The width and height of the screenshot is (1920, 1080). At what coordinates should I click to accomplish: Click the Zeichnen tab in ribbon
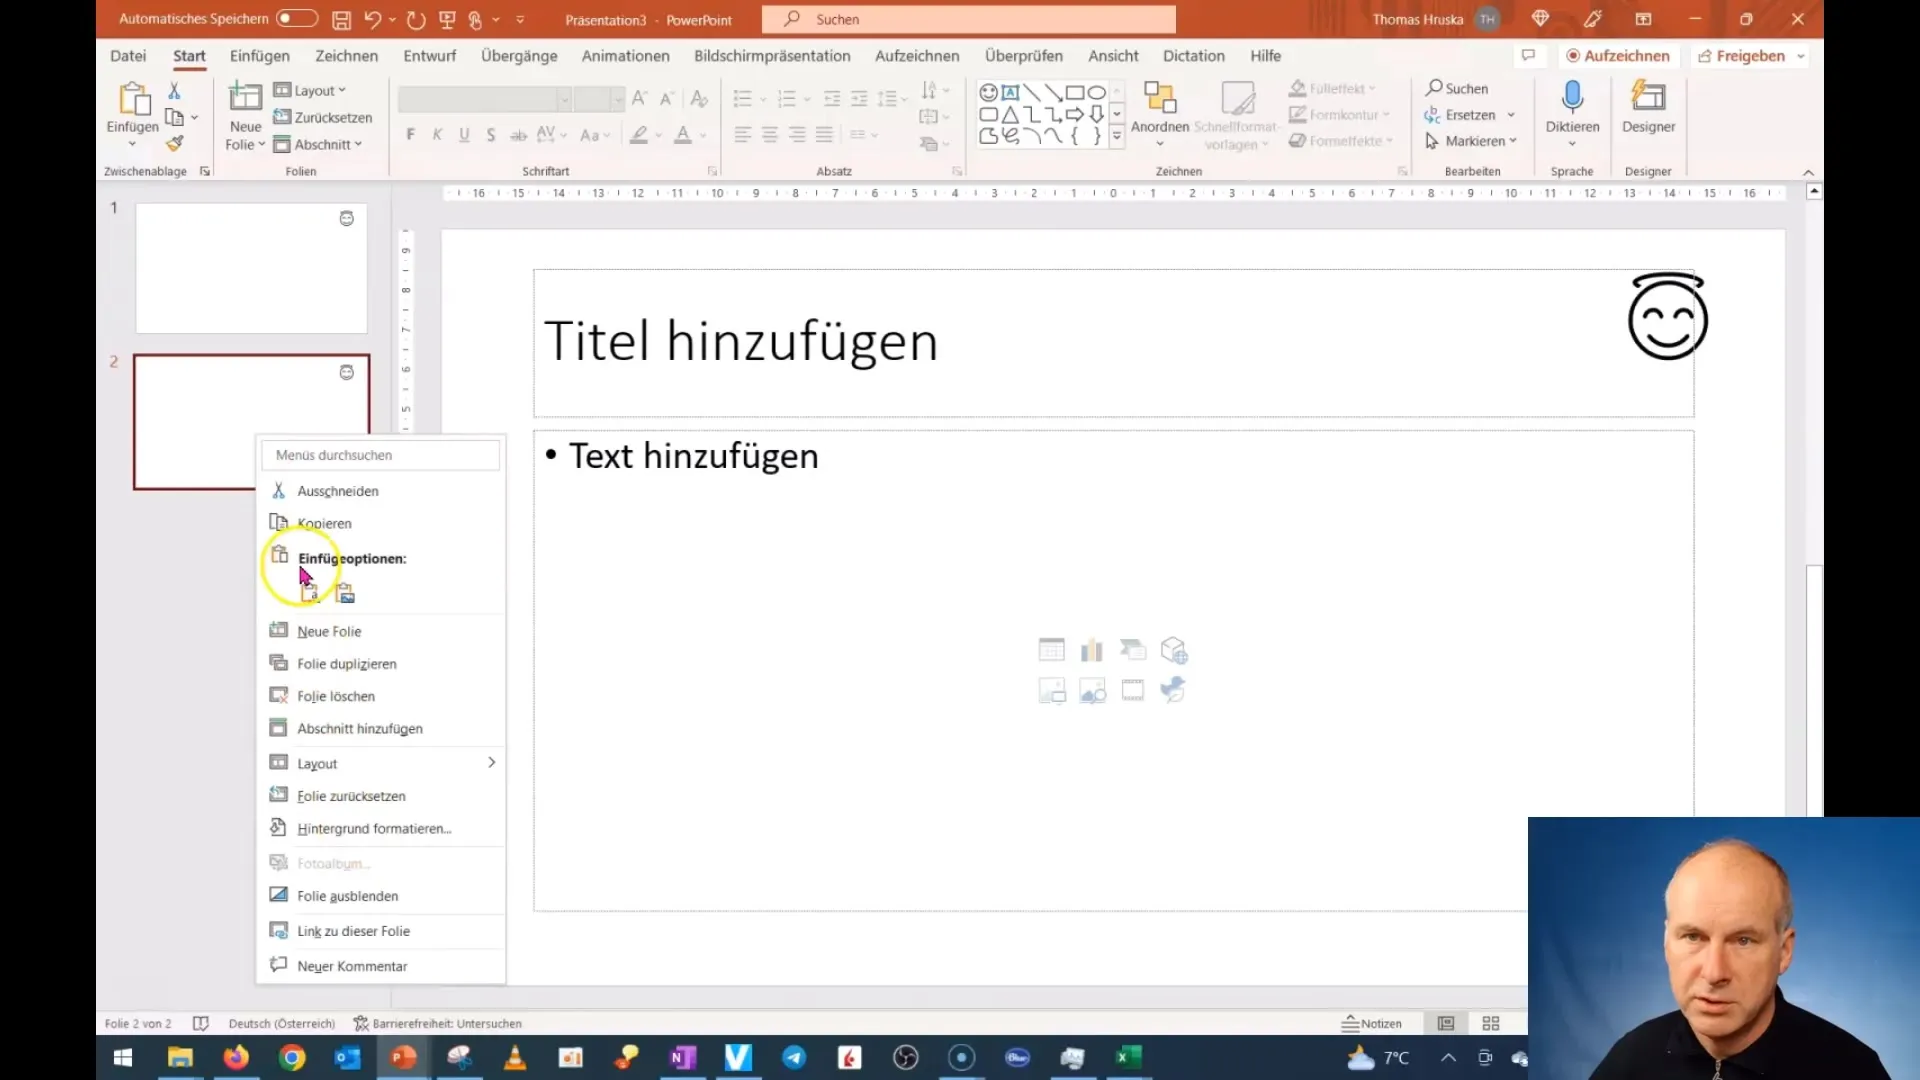(345, 55)
